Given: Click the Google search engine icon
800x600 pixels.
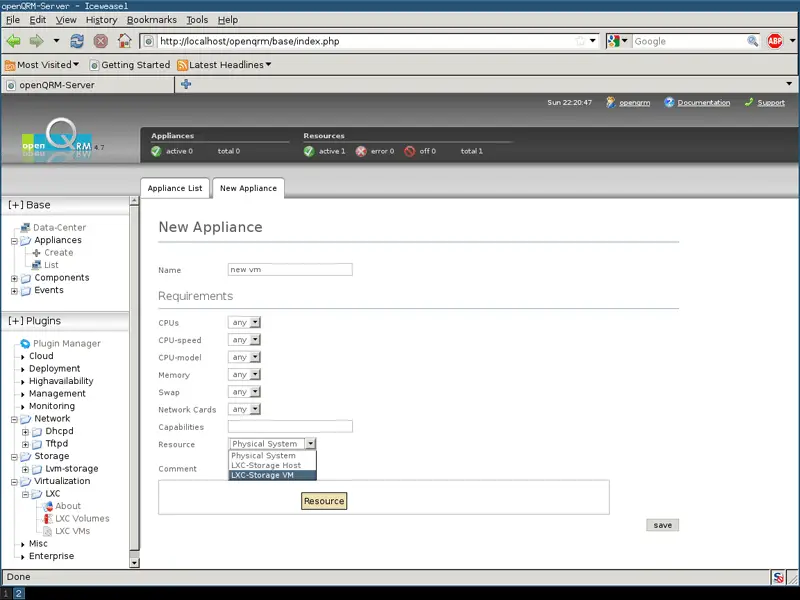Looking at the screenshot, I should (x=614, y=41).
